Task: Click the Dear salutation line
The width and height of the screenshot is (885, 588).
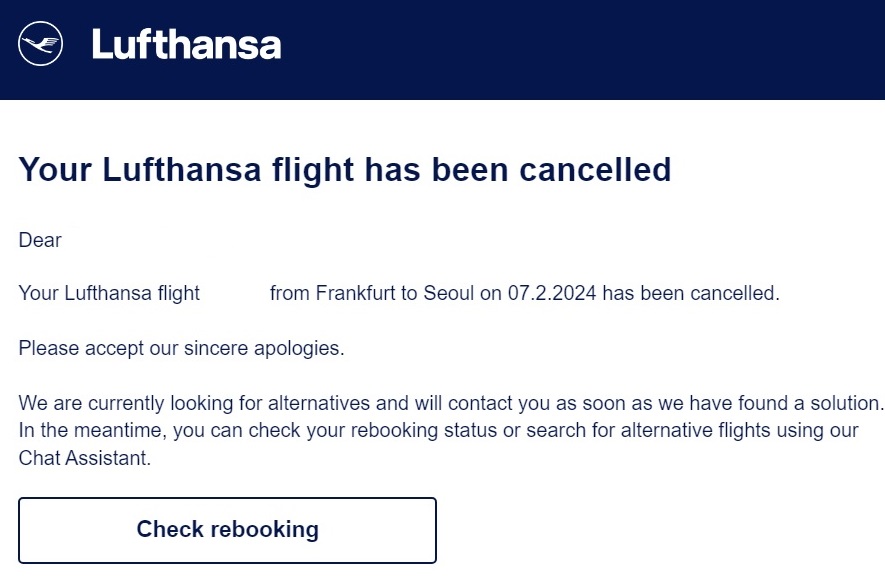Action: (x=39, y=240)
